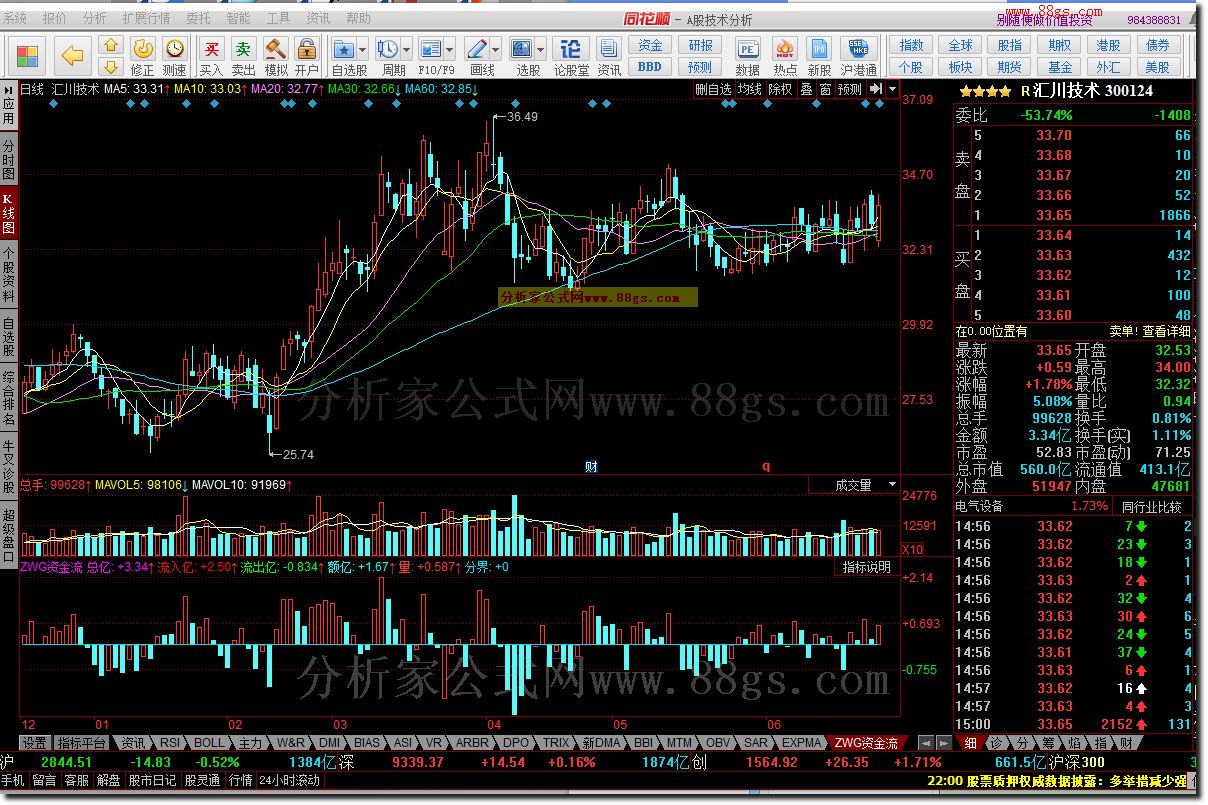Click the 卖出 sell icon

click(243, 56)
